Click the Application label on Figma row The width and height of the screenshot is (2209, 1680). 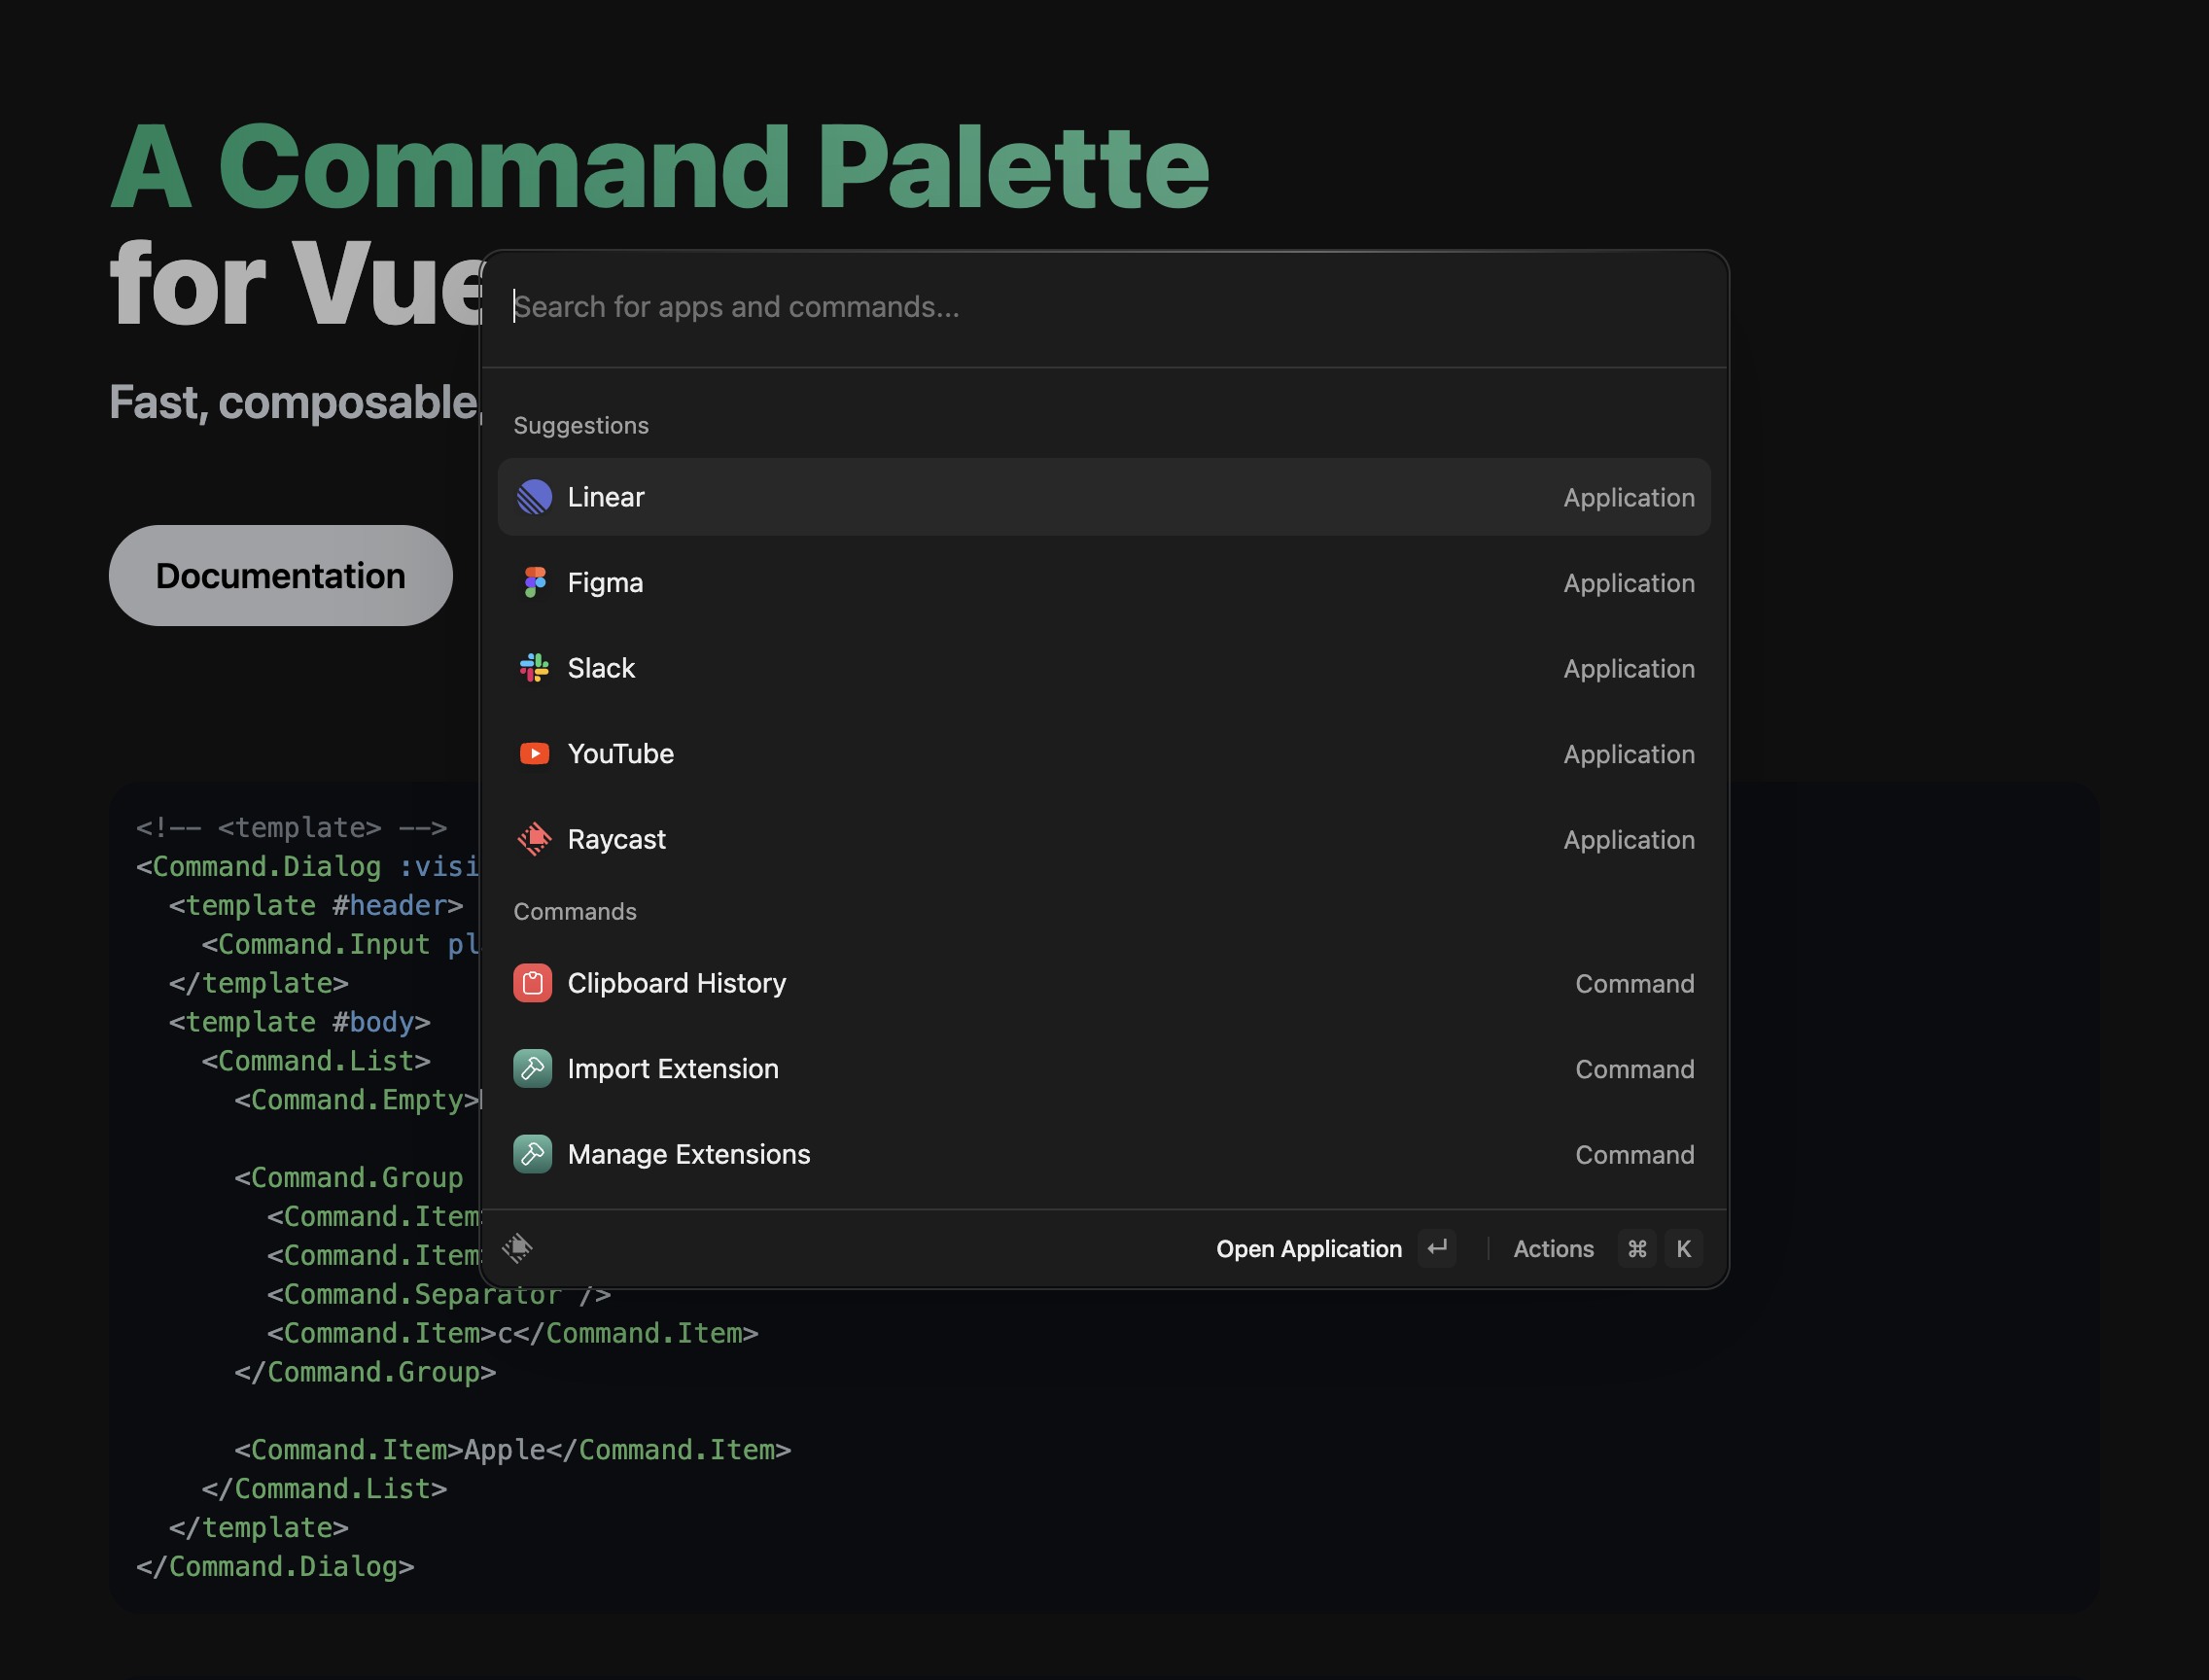(x=1629, y=583)
